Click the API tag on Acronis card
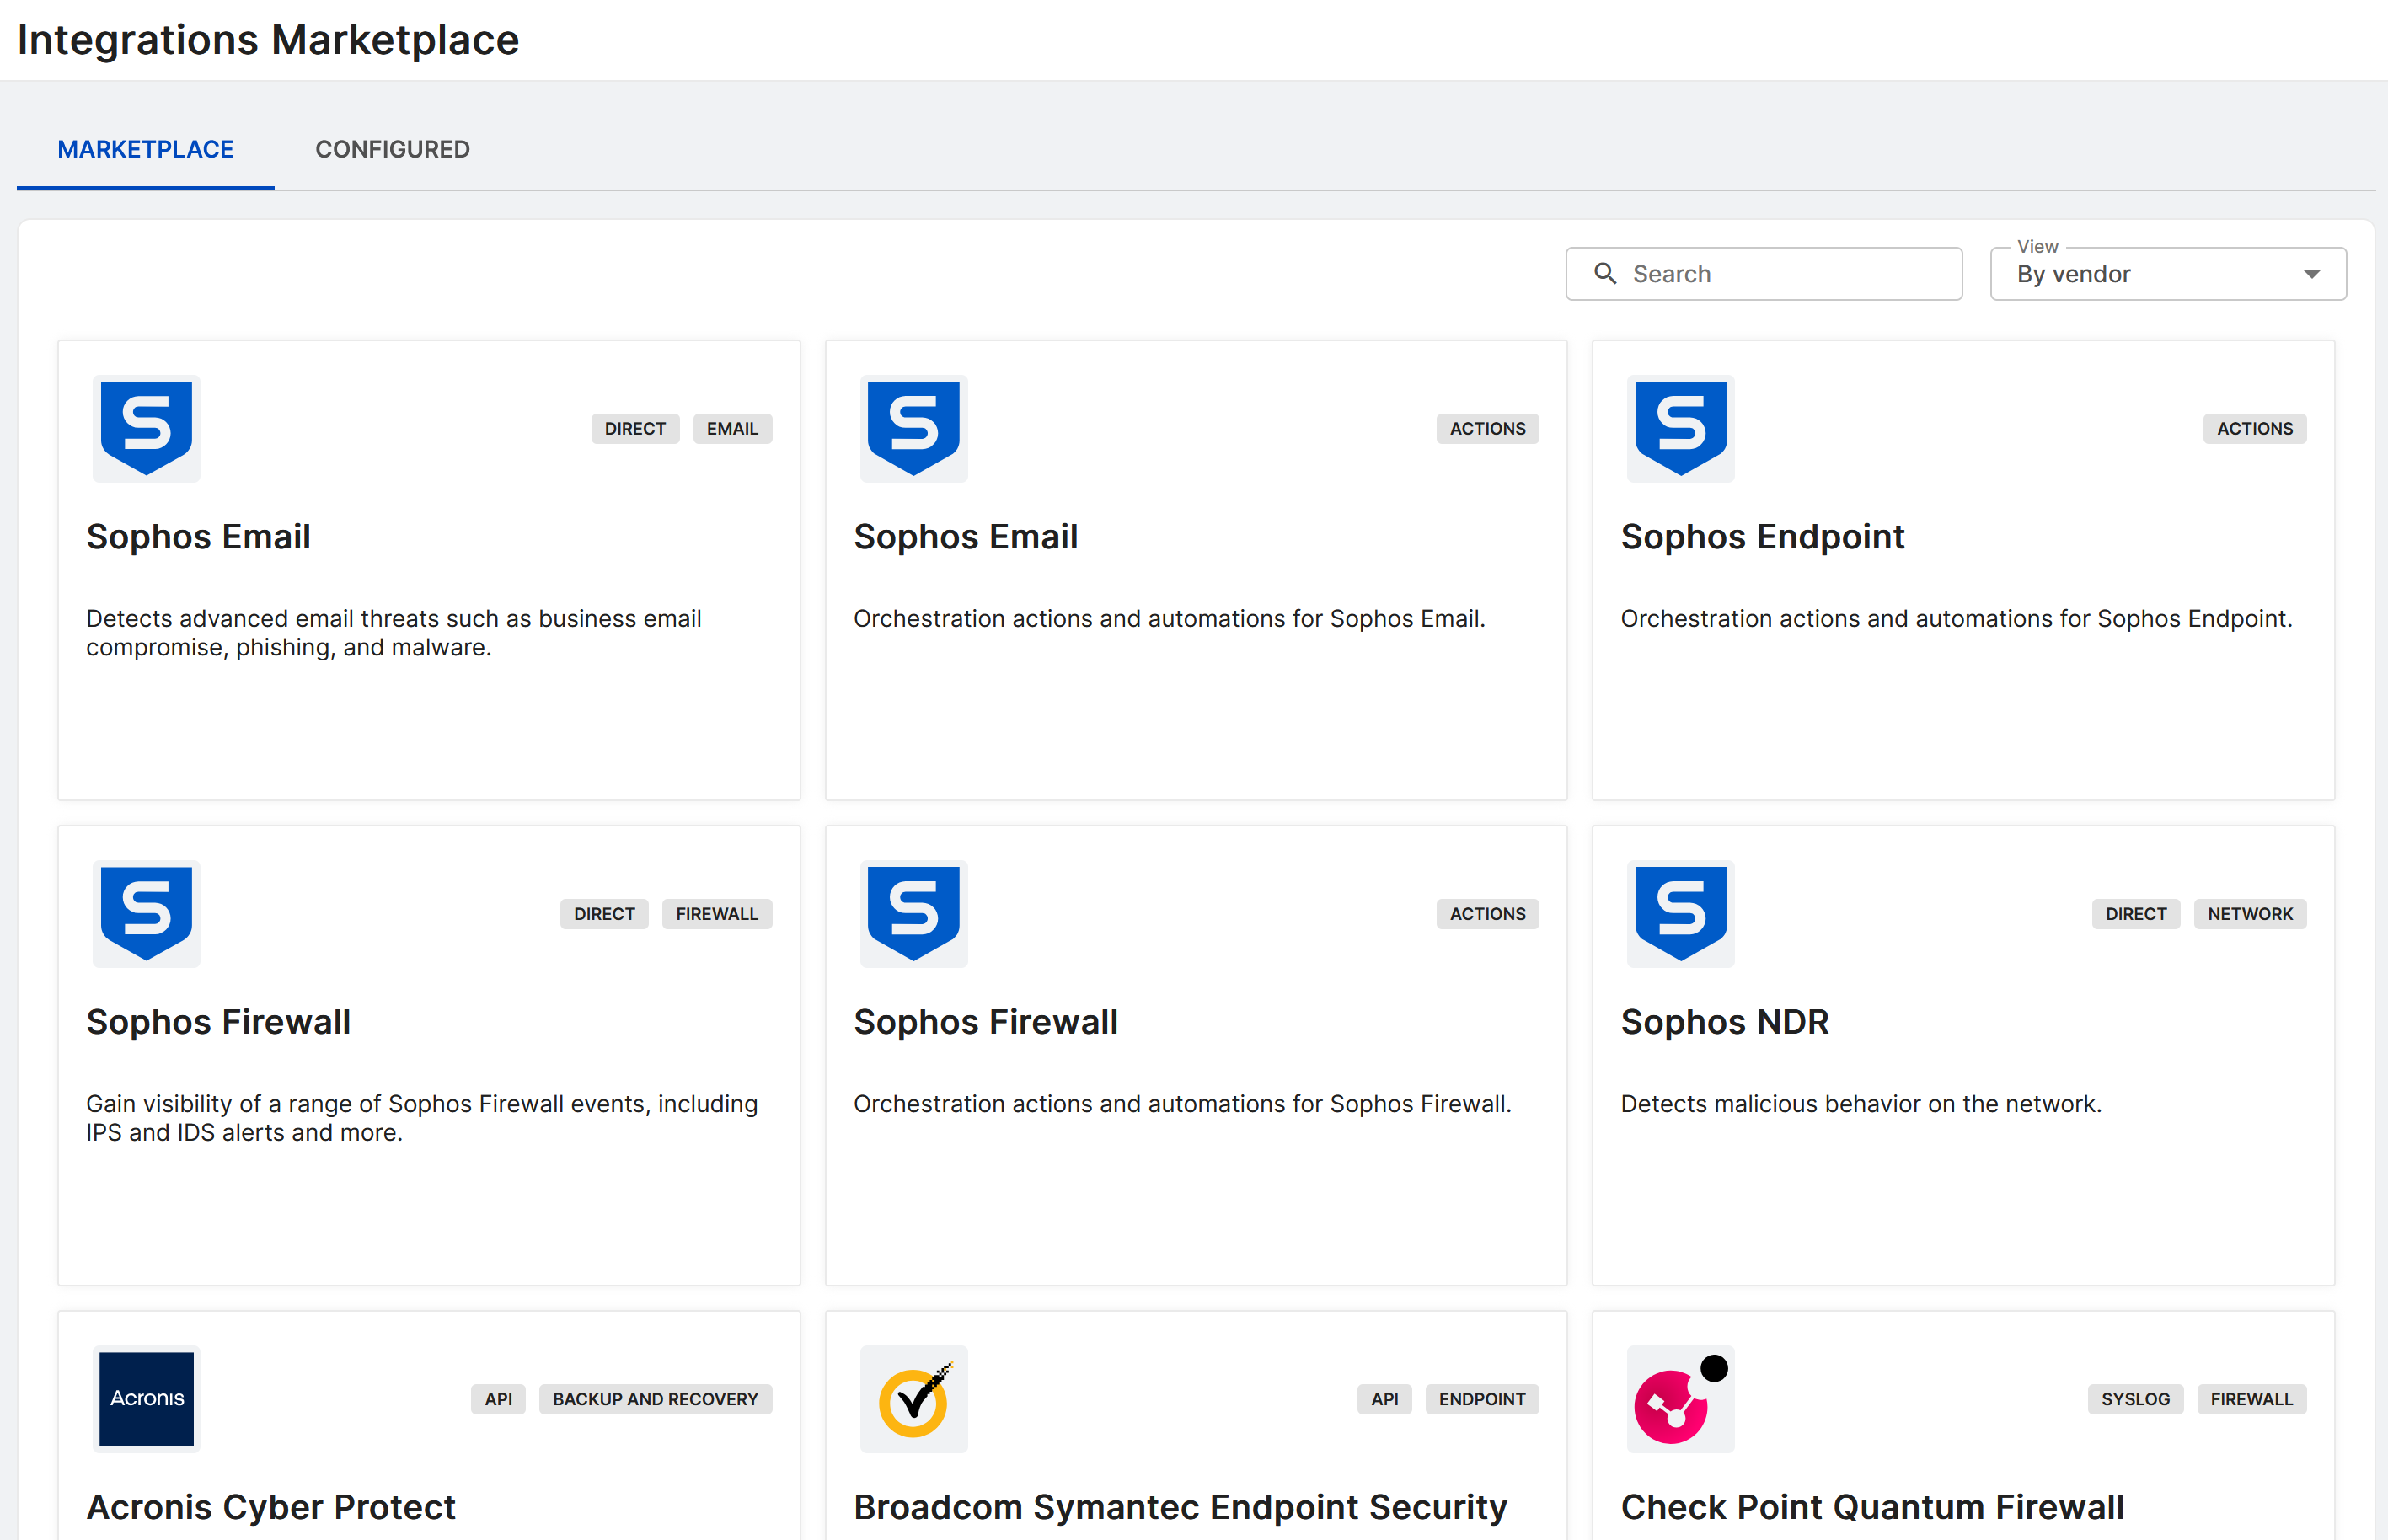Image resolution: width=2388 pixels, height=1540 pixels. point(498,1398)
